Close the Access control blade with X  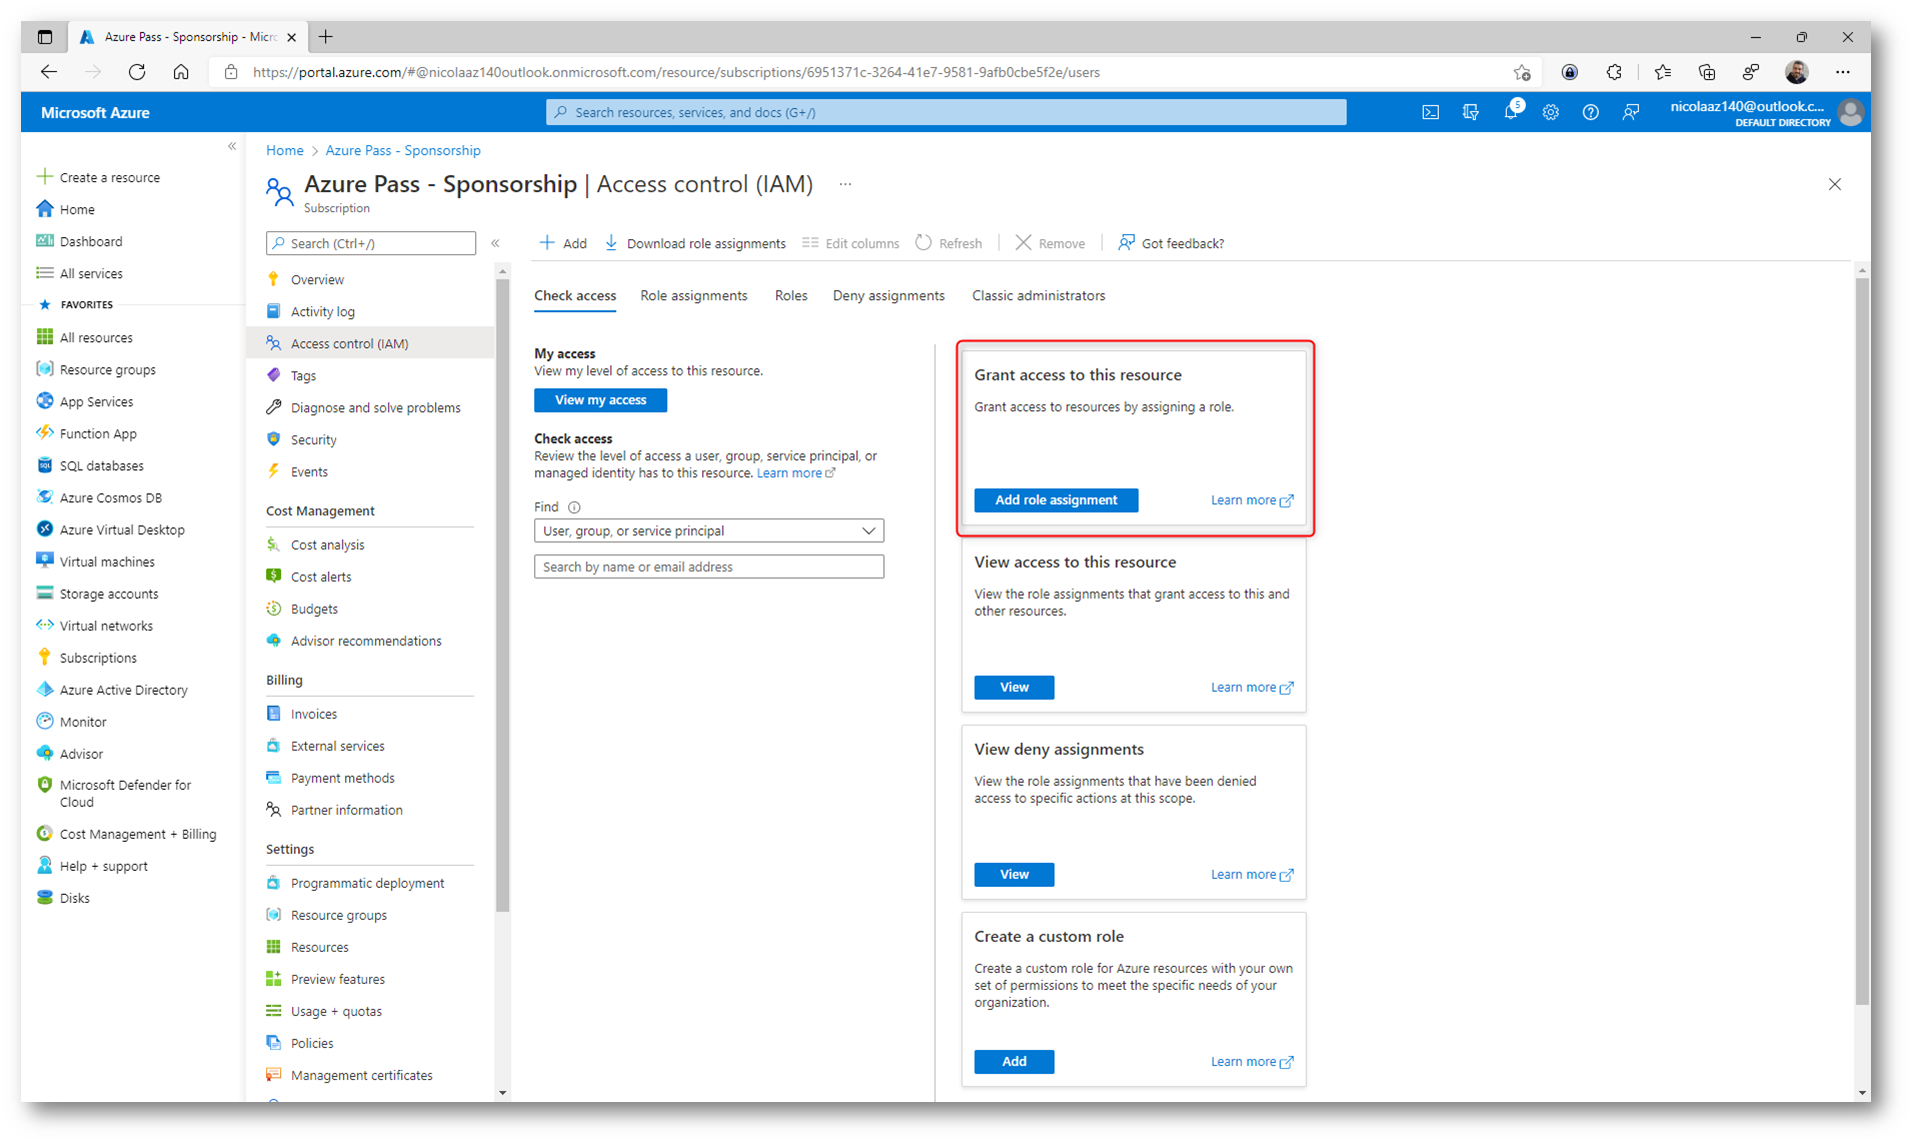[x=1835, y=184]
